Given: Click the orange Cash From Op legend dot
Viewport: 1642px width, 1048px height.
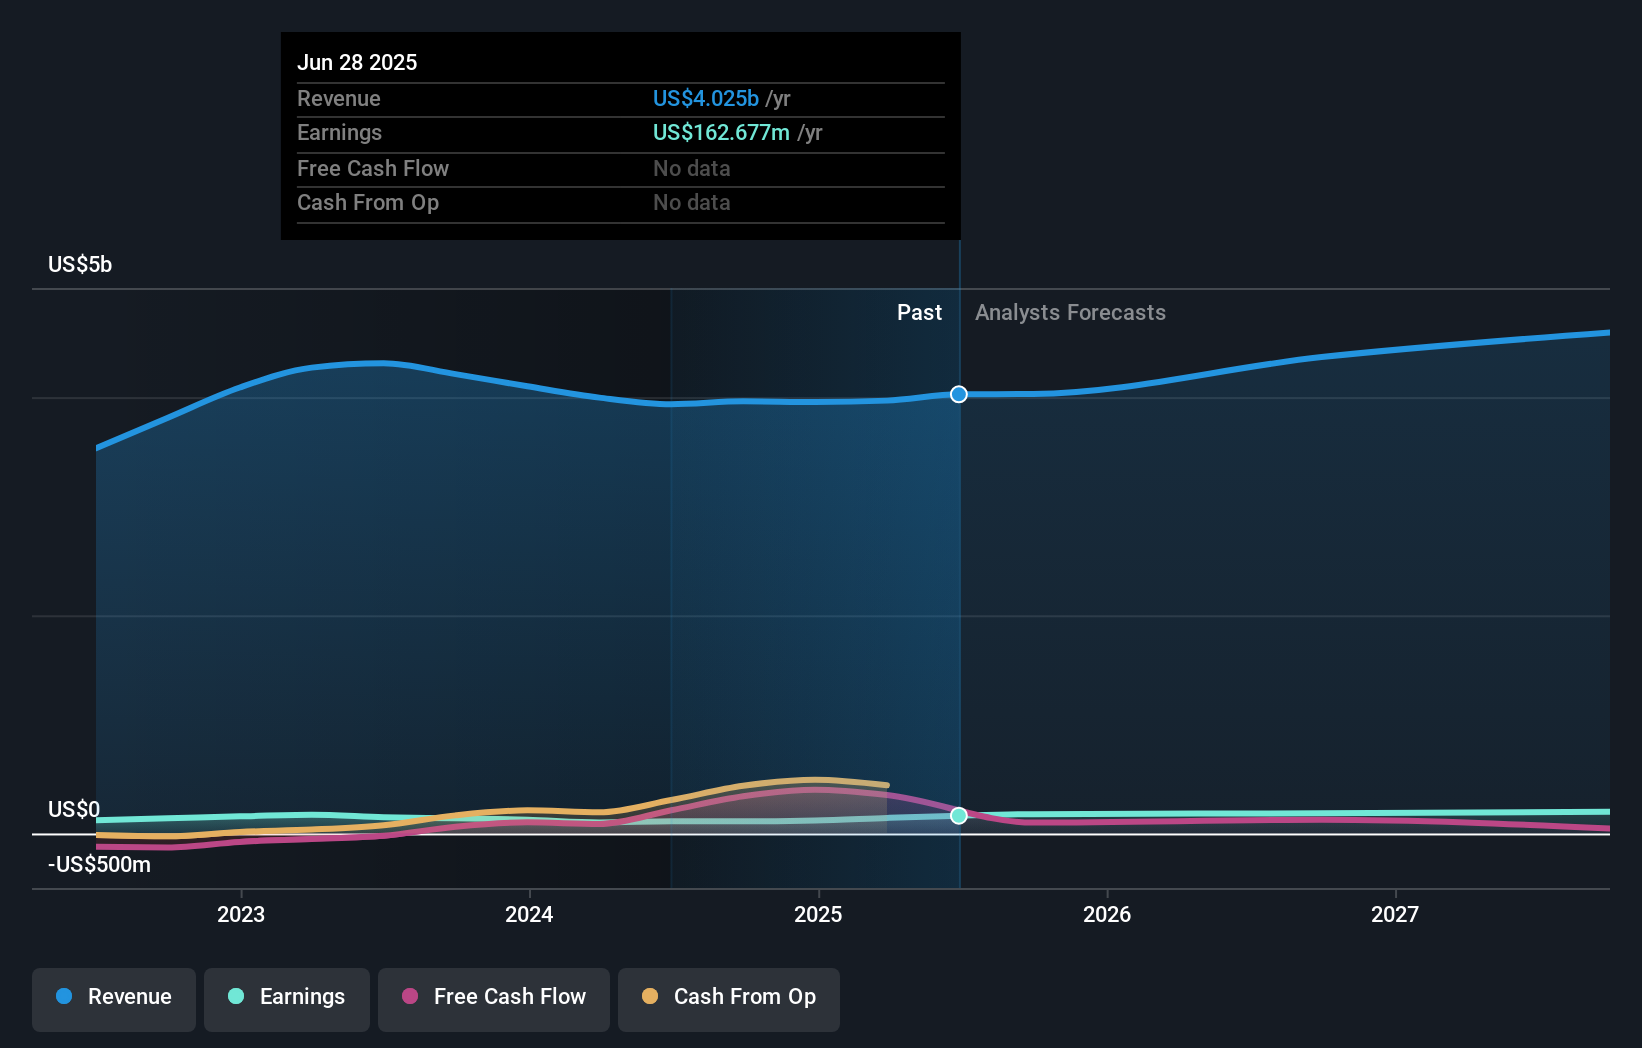Looking at the screenshot, I should coord(650,996).
